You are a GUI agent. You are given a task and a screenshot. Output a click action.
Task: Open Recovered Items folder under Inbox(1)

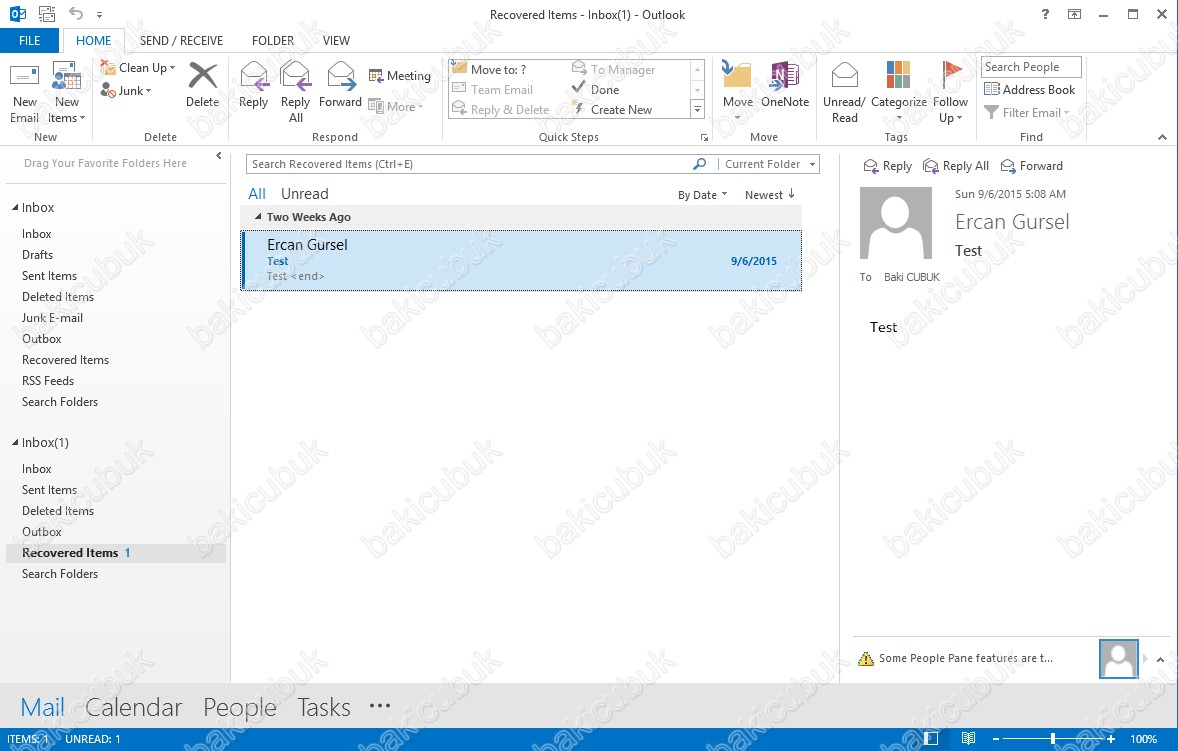pos(116,553)
